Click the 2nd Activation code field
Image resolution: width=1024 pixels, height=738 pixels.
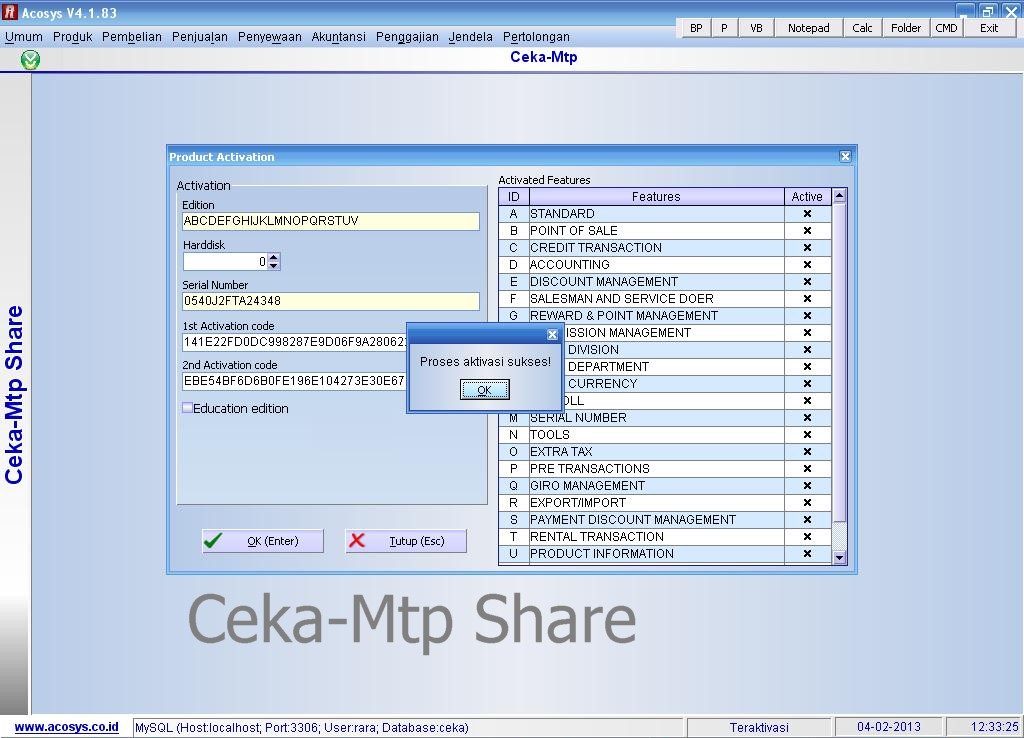[295, 381]
